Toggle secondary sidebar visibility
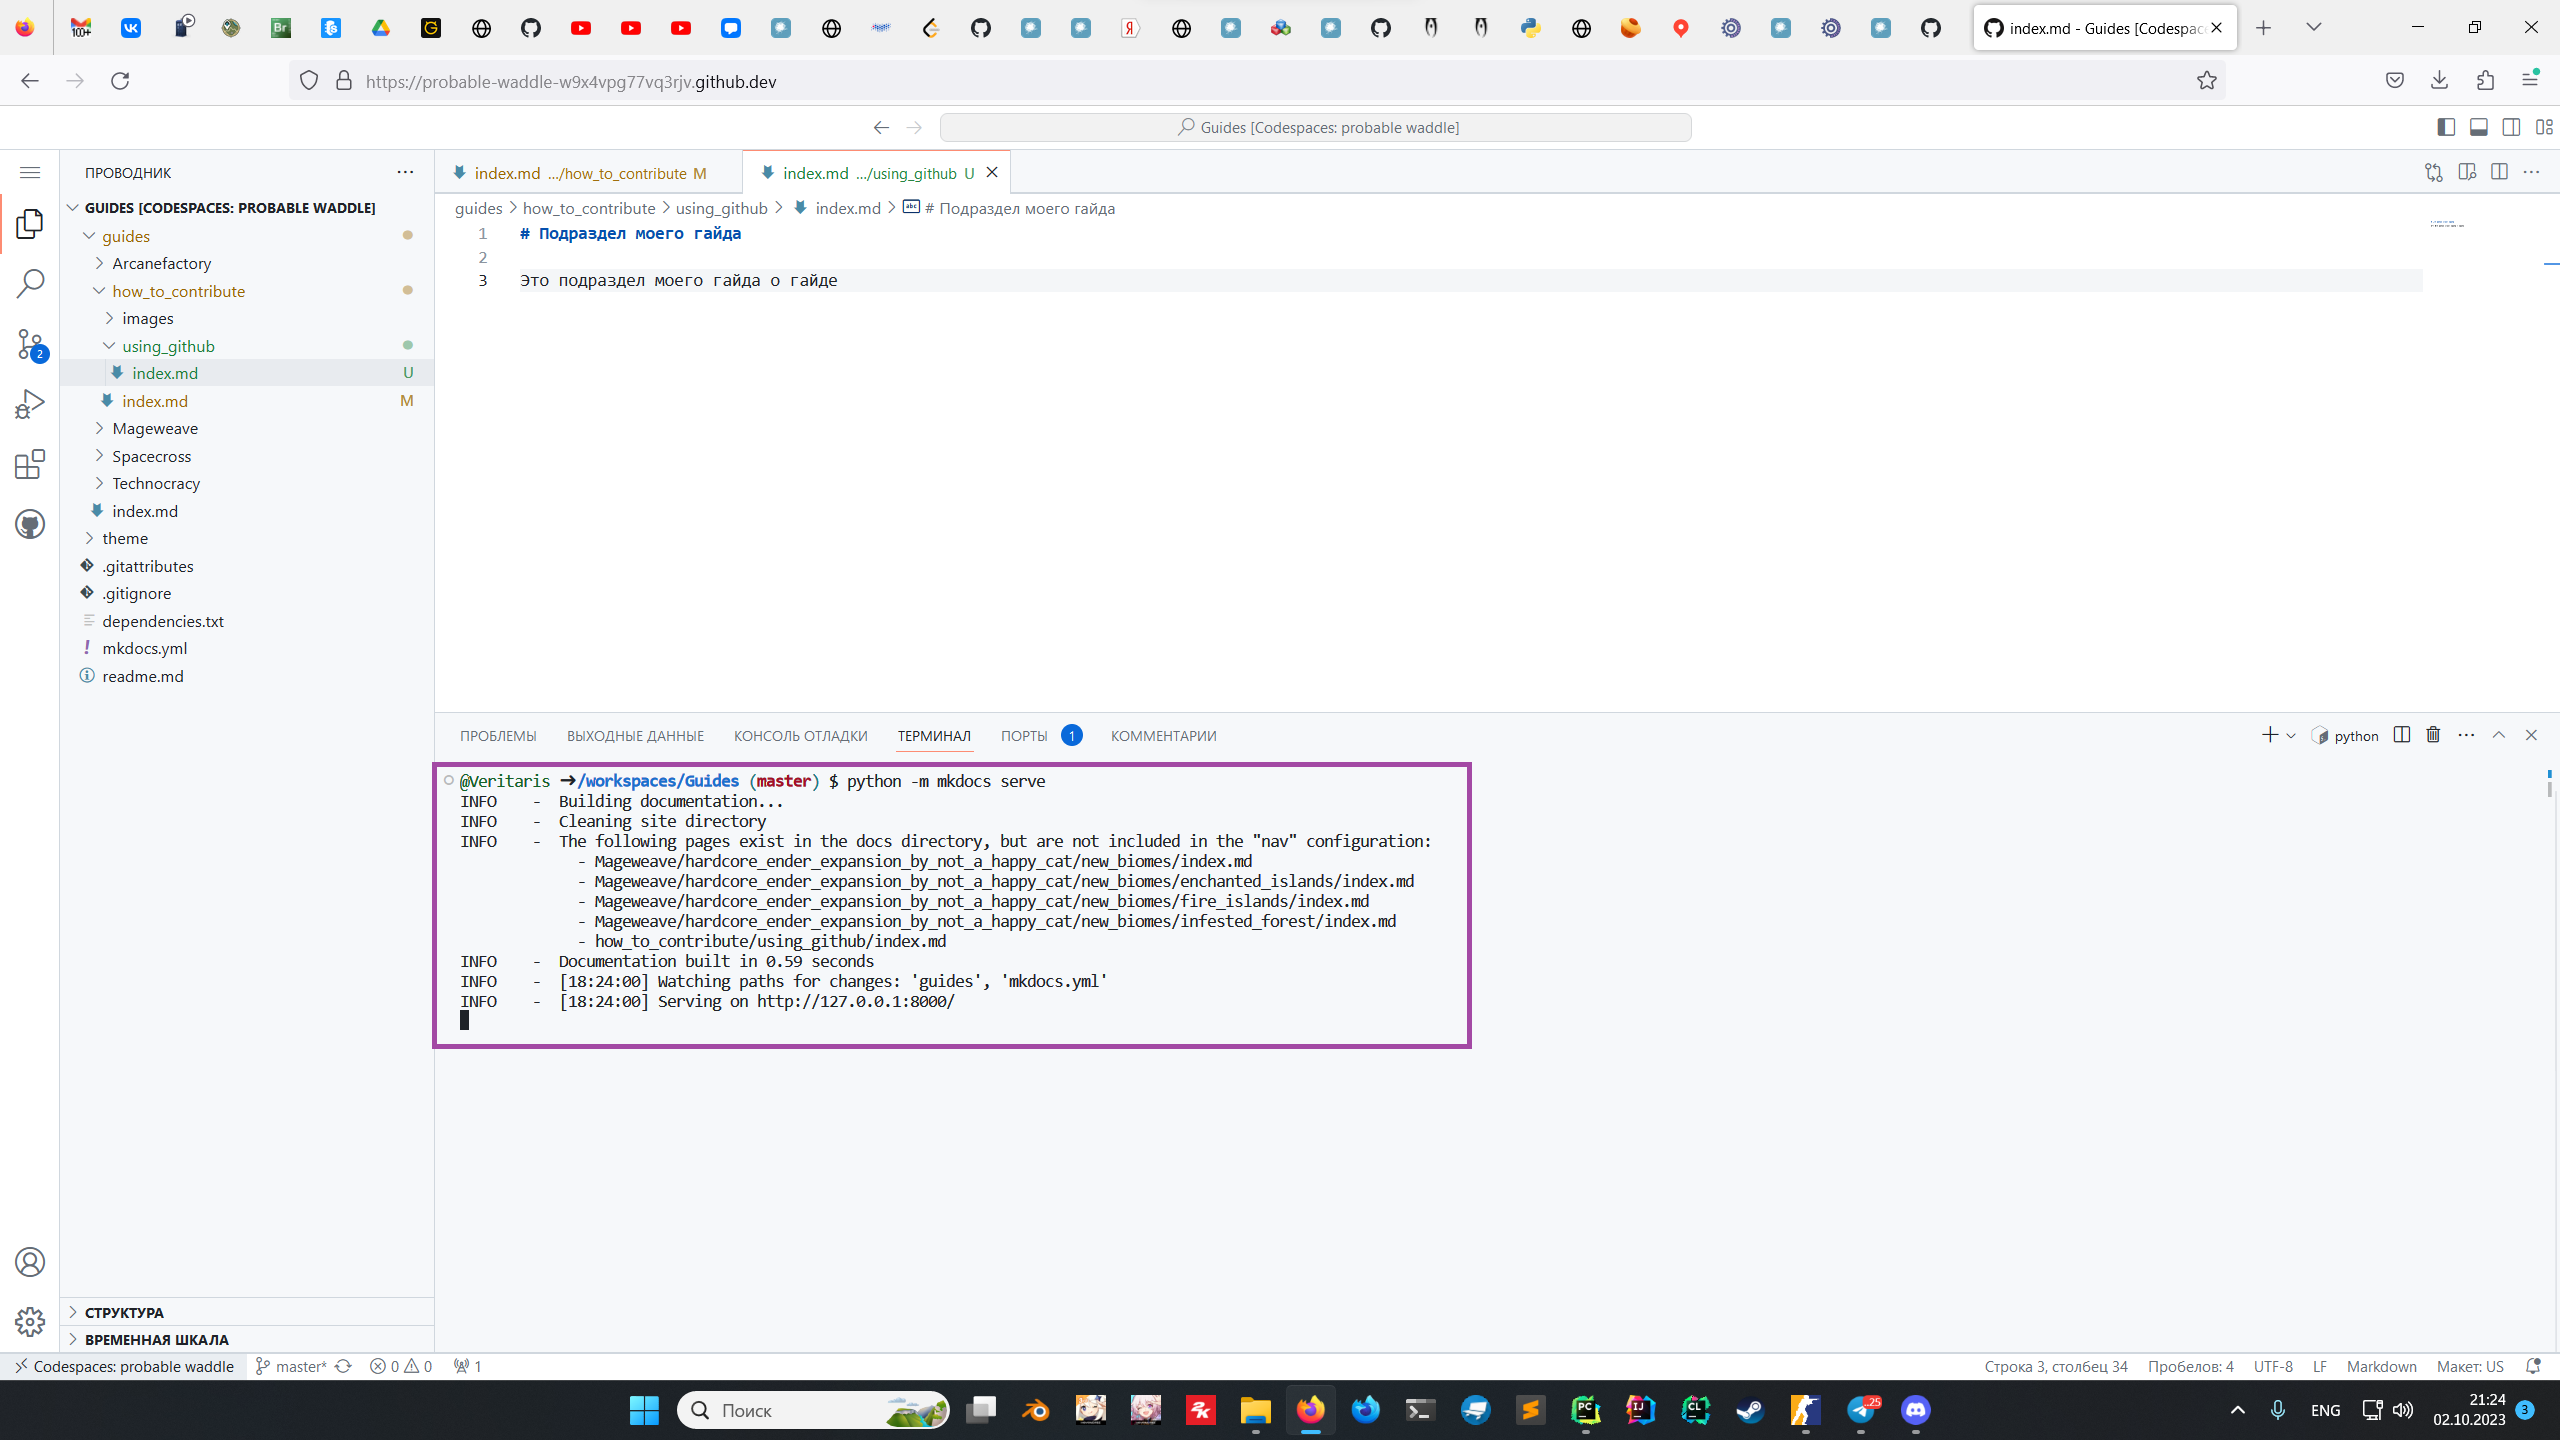The height and width of the screenshot is (1440, 2560). [x=2511, y=127]
